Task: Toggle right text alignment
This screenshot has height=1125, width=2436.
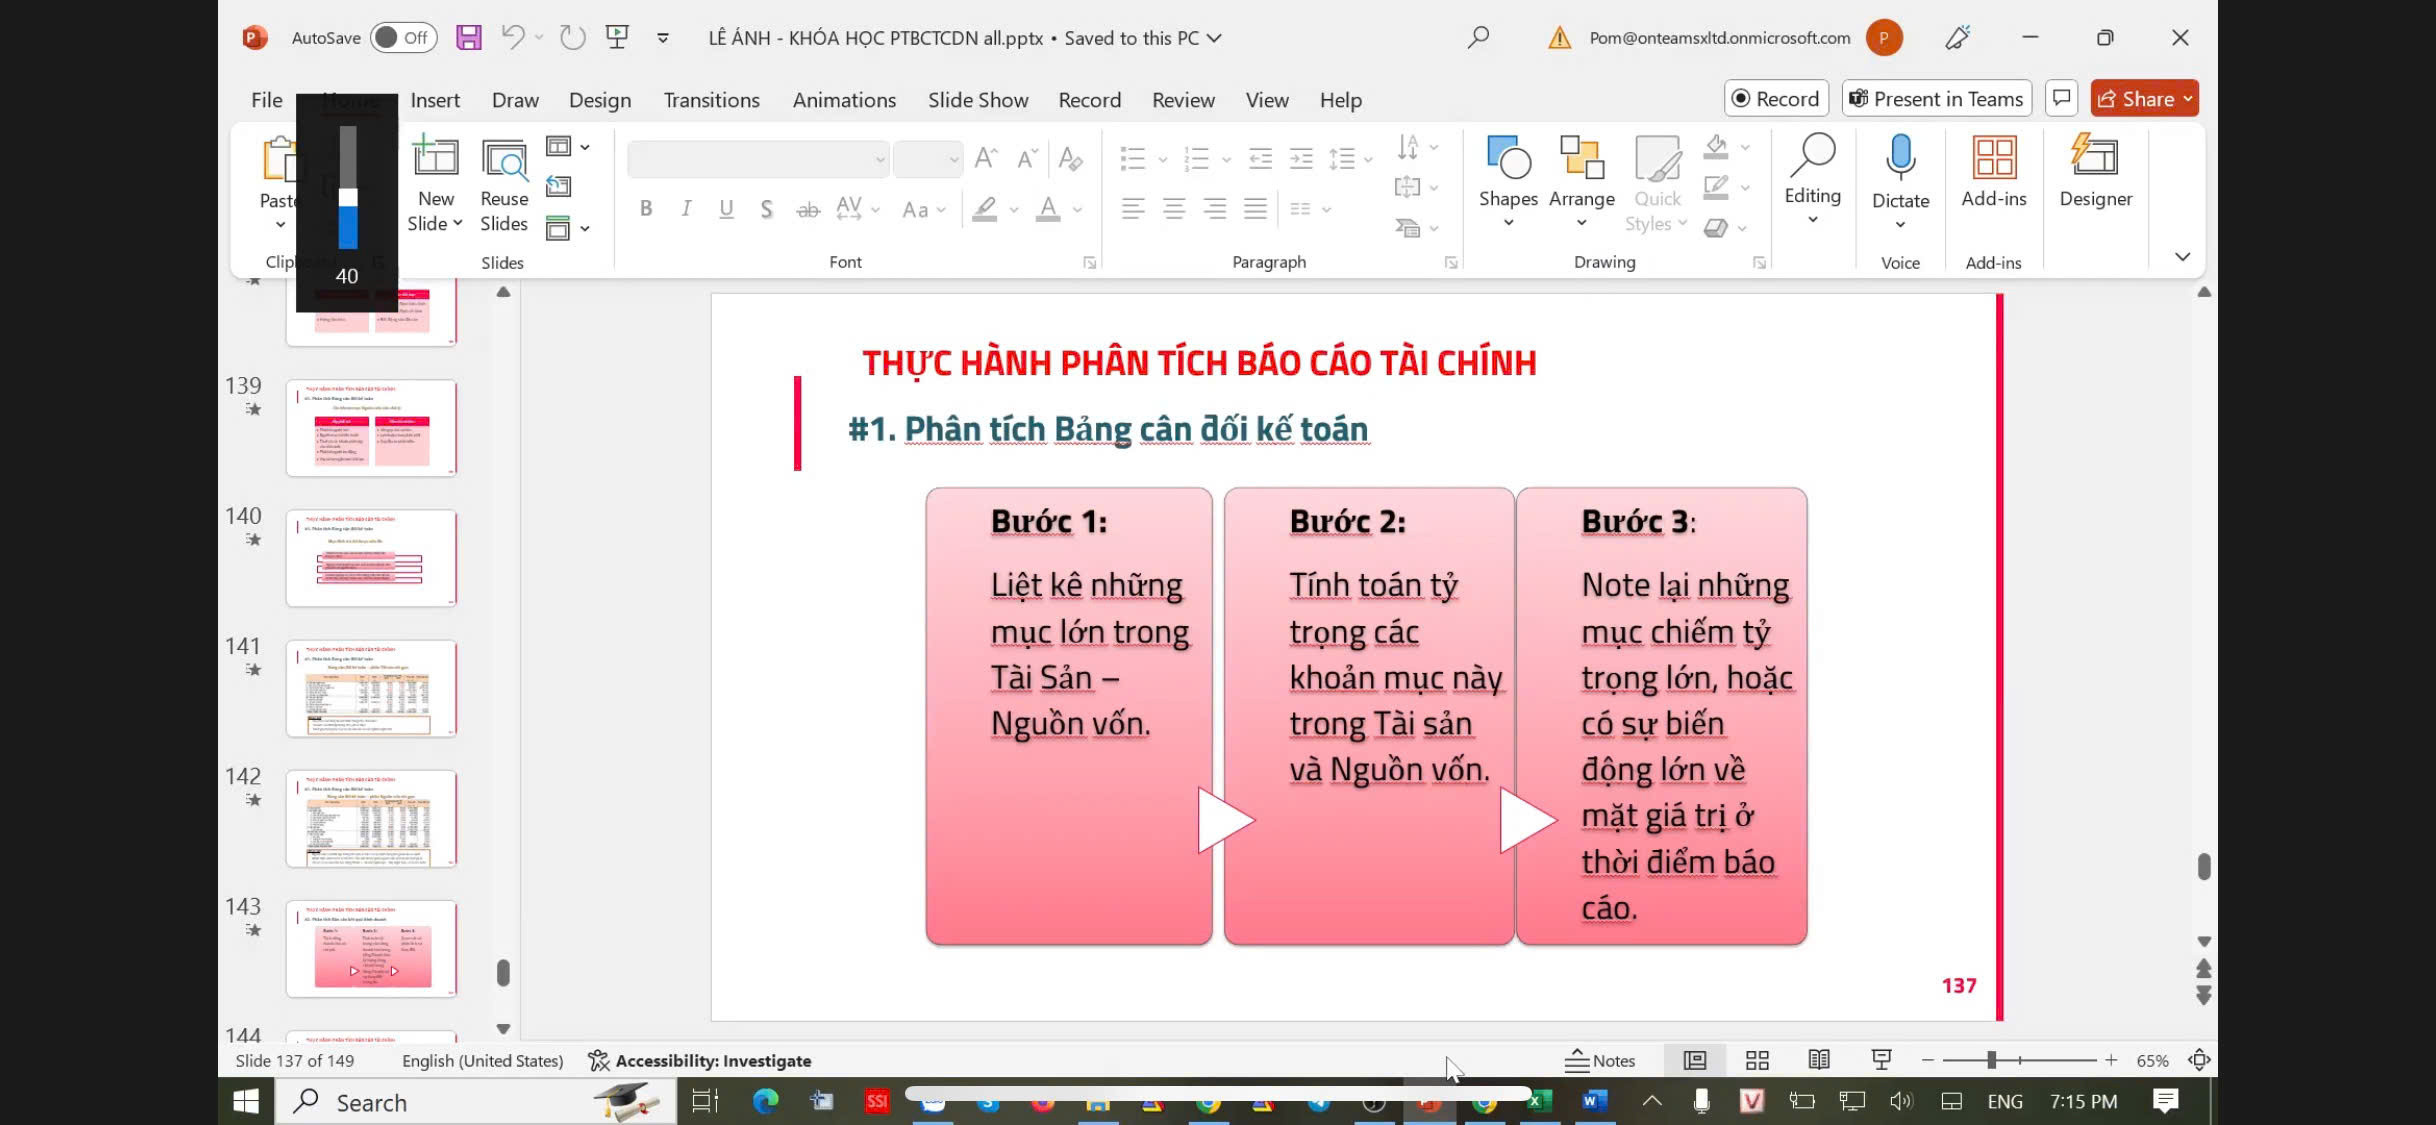Action: (1214, 208)
